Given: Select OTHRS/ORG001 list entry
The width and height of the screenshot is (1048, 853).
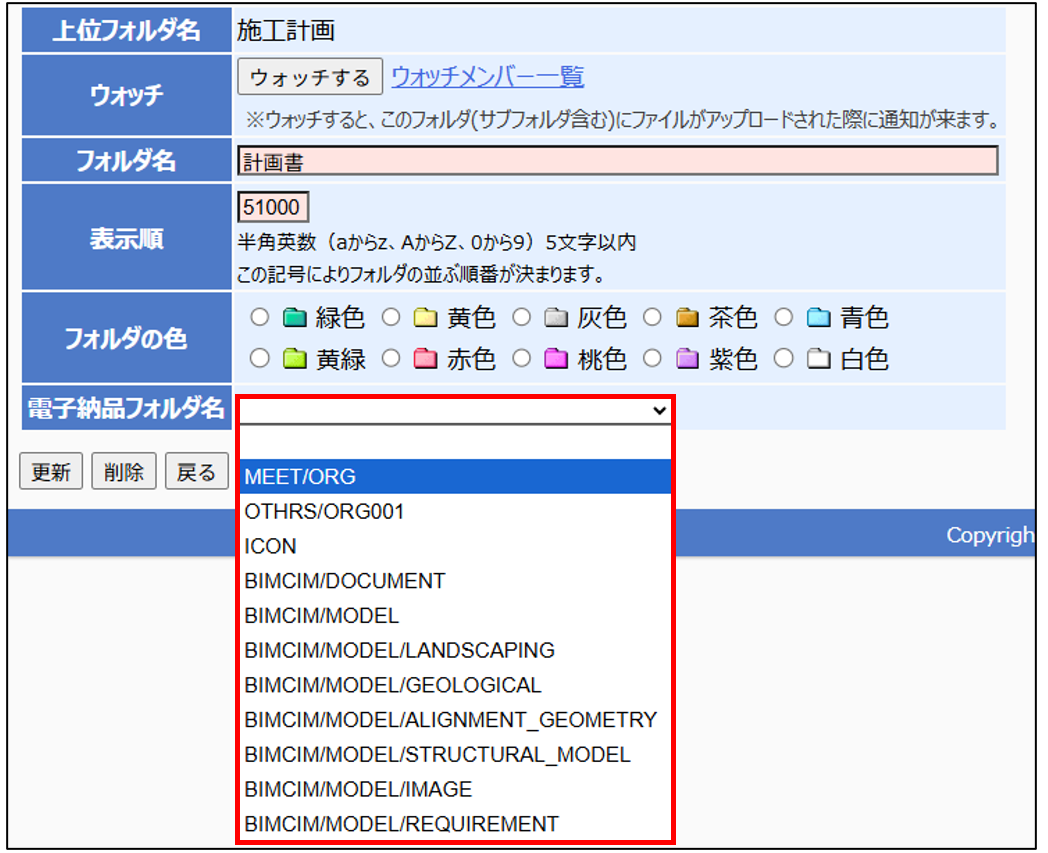Looking at the screenshot, I should click(324, 512).
